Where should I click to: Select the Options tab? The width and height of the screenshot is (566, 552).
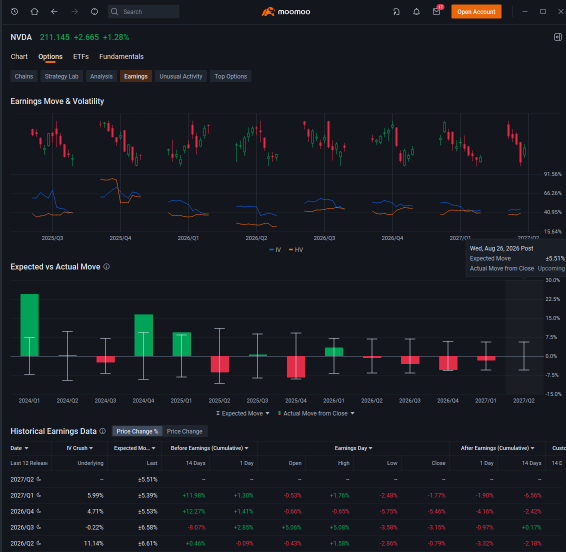pyautogui.click(x=50, y=56)
